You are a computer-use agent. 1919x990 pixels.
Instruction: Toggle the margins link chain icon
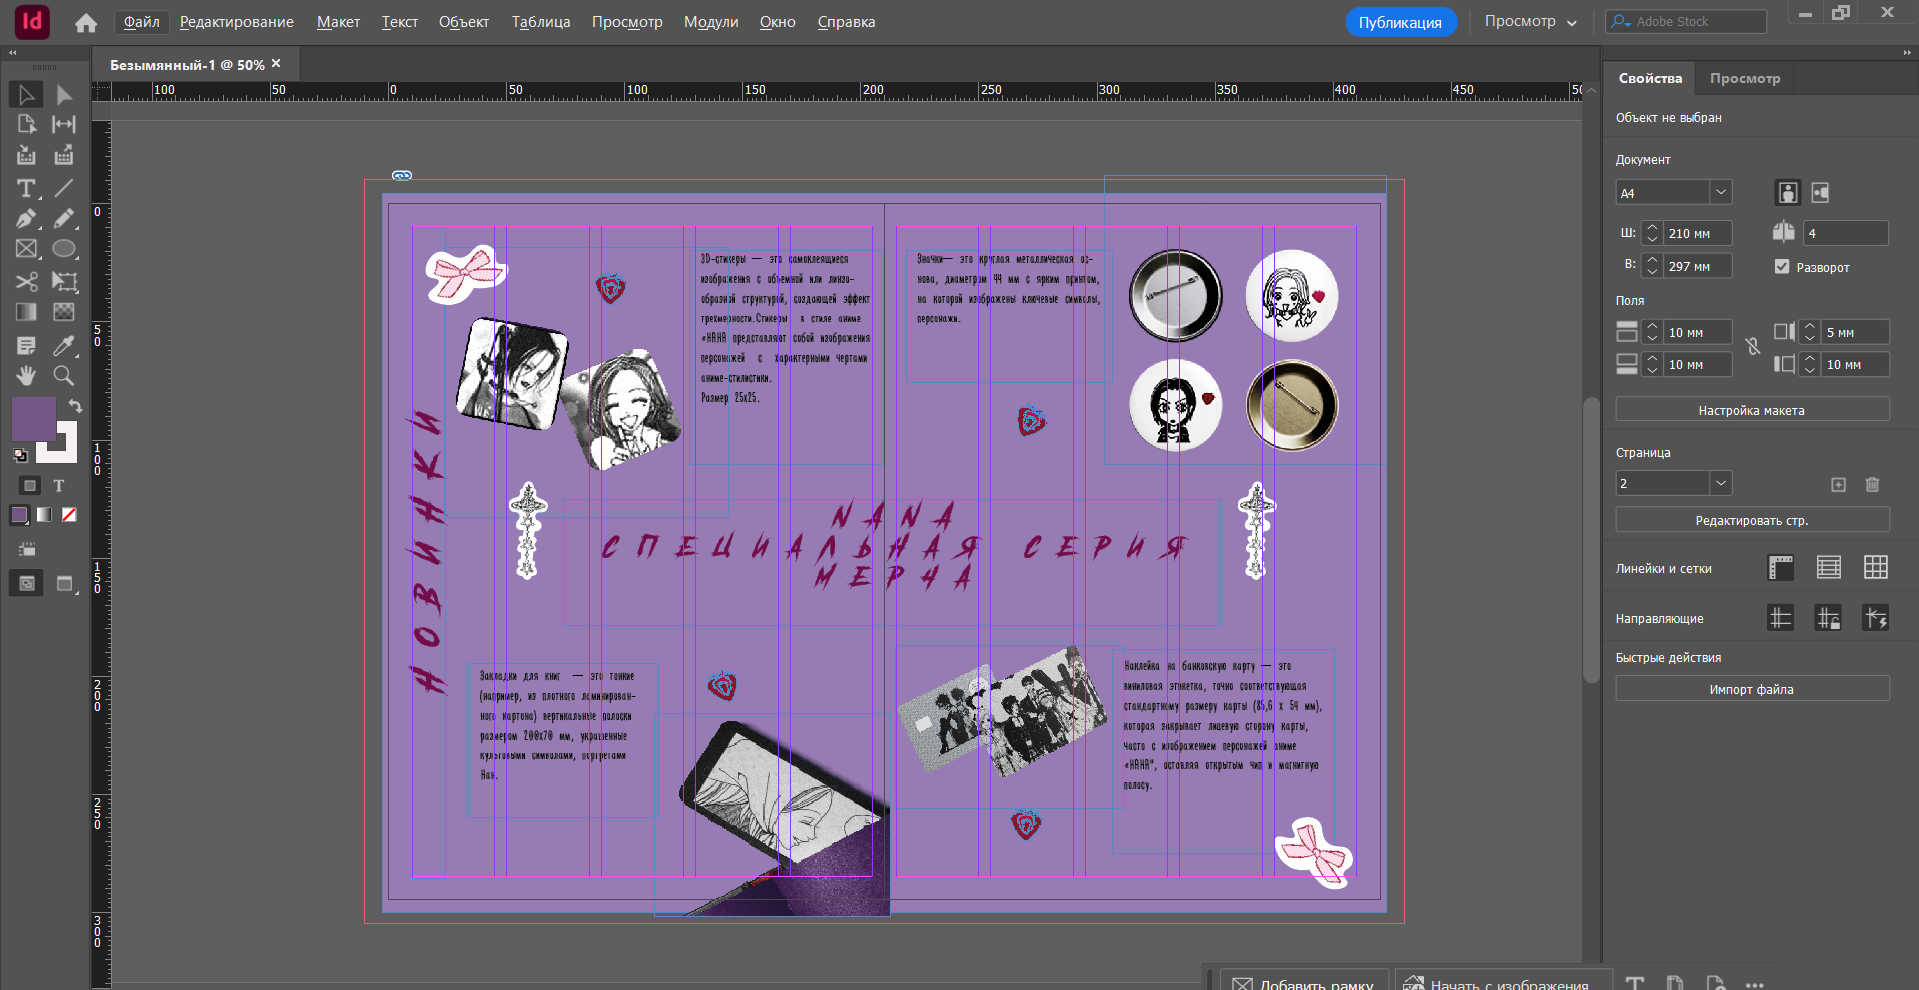pyautogui.click(x=1753, y=347)
